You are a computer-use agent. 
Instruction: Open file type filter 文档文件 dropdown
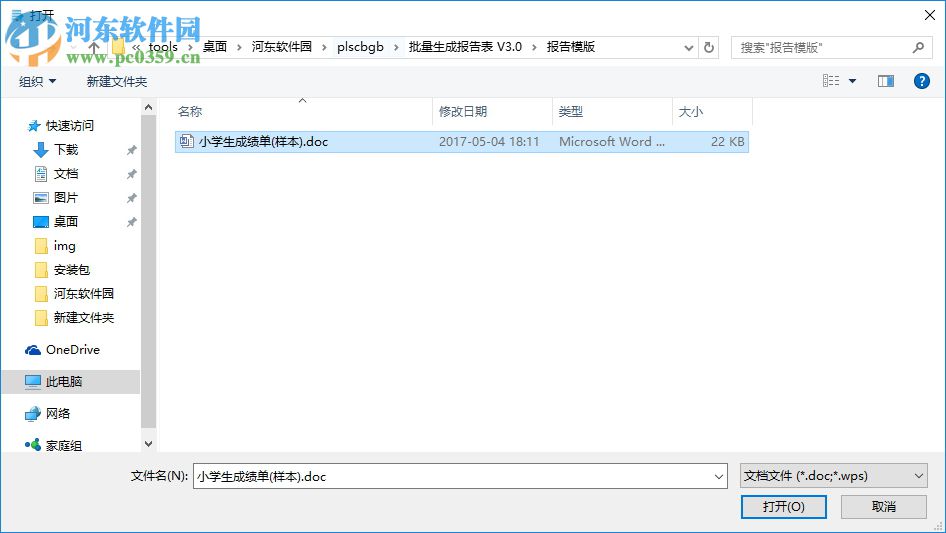[834, 476]
